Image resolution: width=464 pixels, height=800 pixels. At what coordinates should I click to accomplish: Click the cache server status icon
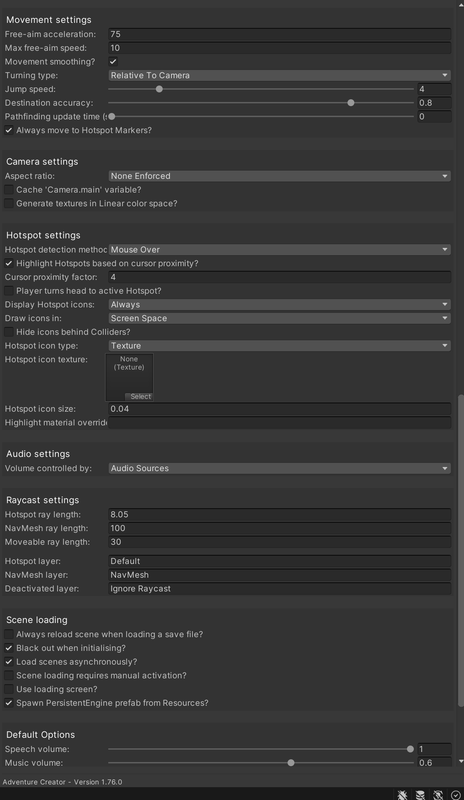[x=420, y=794]
